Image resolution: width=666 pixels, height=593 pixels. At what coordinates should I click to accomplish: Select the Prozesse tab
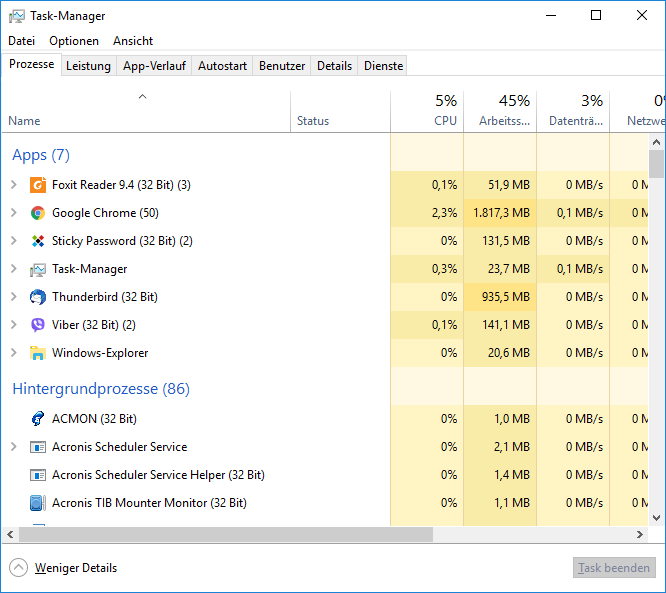(31, 64)
